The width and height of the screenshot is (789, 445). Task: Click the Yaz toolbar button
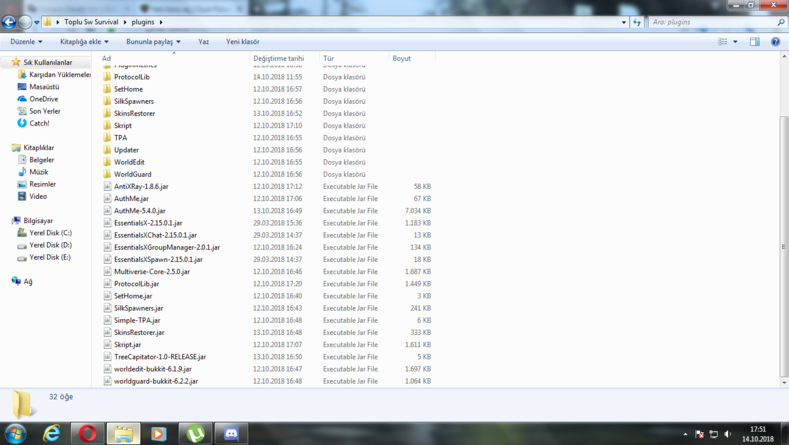203,42
